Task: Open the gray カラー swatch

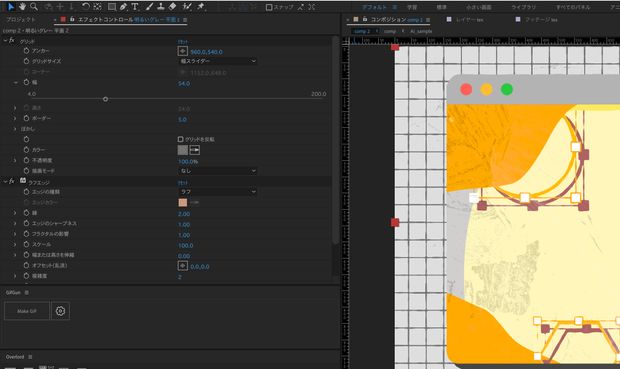Action: pos(183,150)
